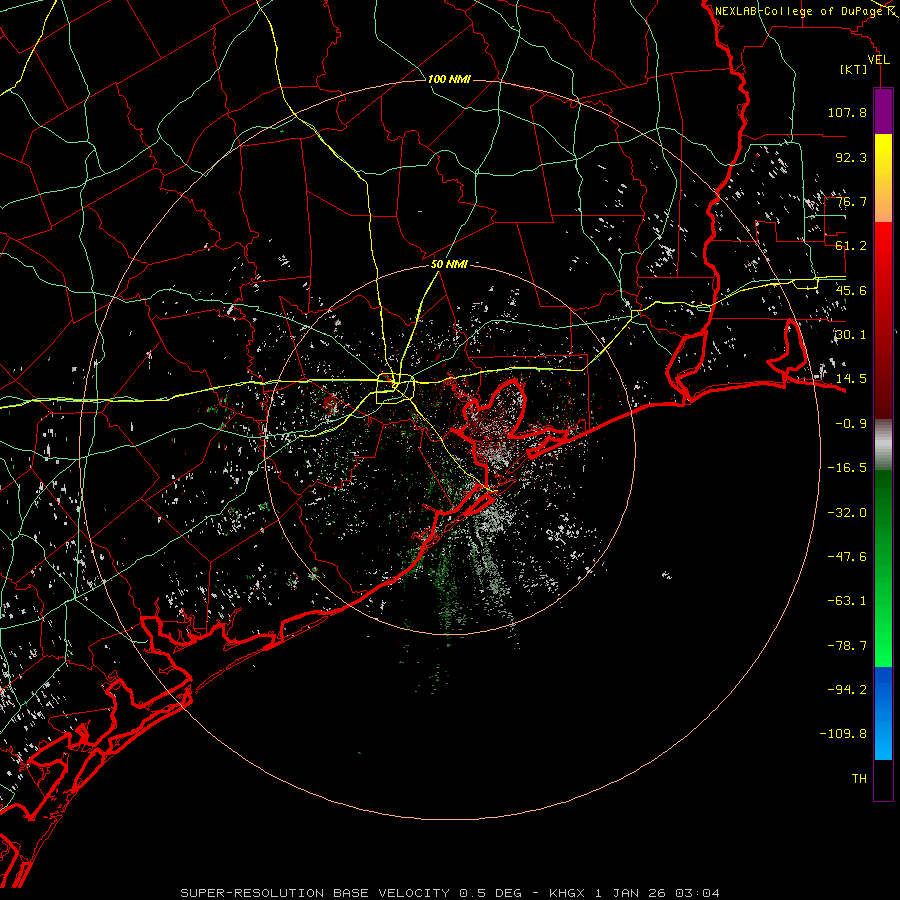Image resolution: width=900 pixels, height=900 pixels.
Task: Click the VEL legend title
Action: point(878,60)
